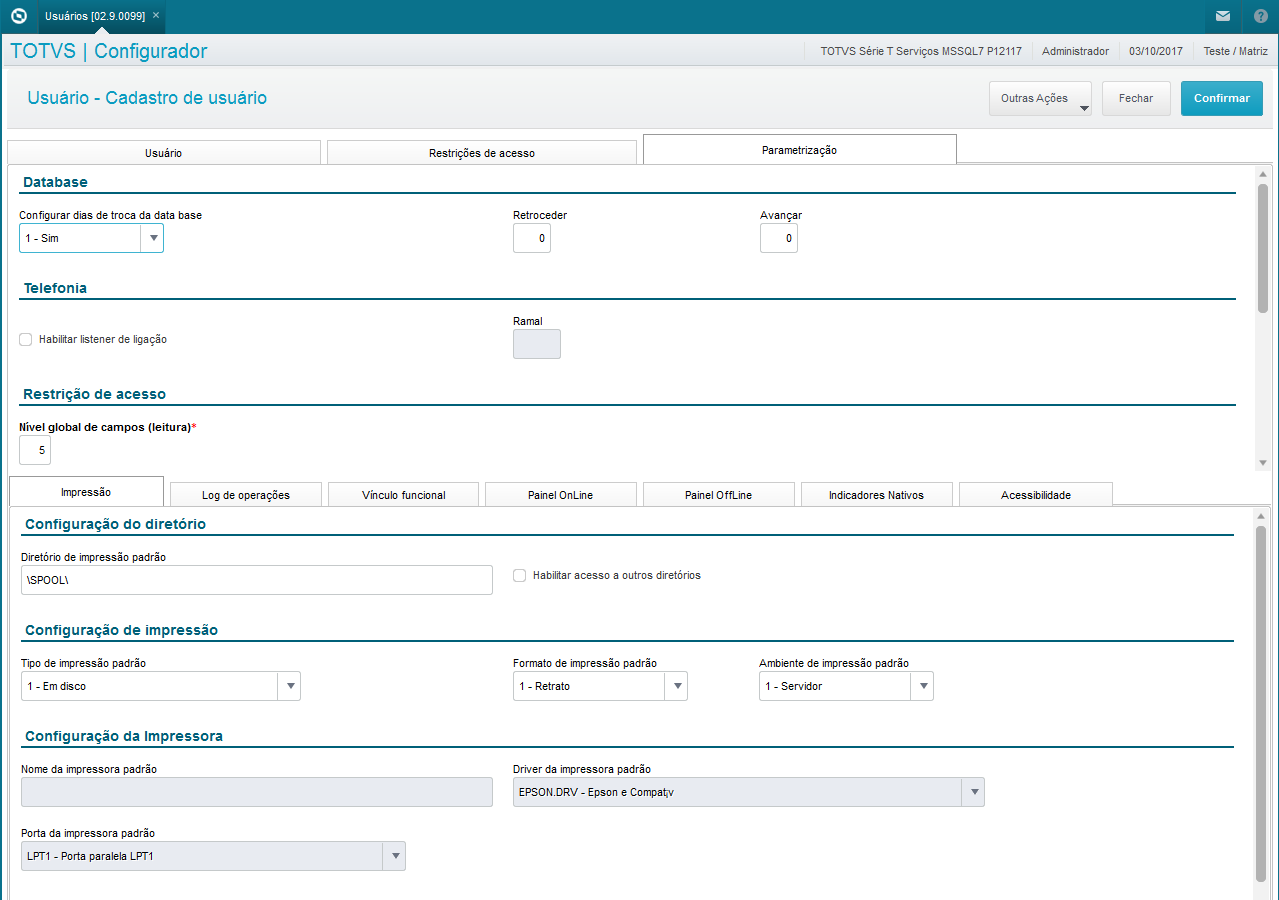Enable Habilitar listener de ligação checkbox
This screenshot has width=1279, height=900.
[x=26, y=339]
